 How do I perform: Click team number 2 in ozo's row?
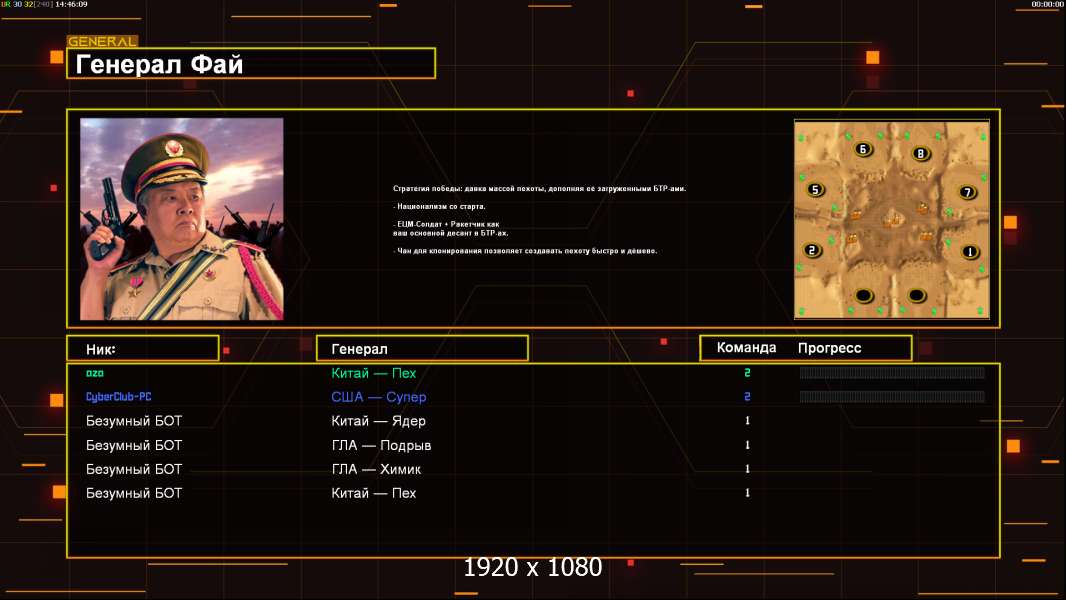pyautogui.click(x=747, y=372)
